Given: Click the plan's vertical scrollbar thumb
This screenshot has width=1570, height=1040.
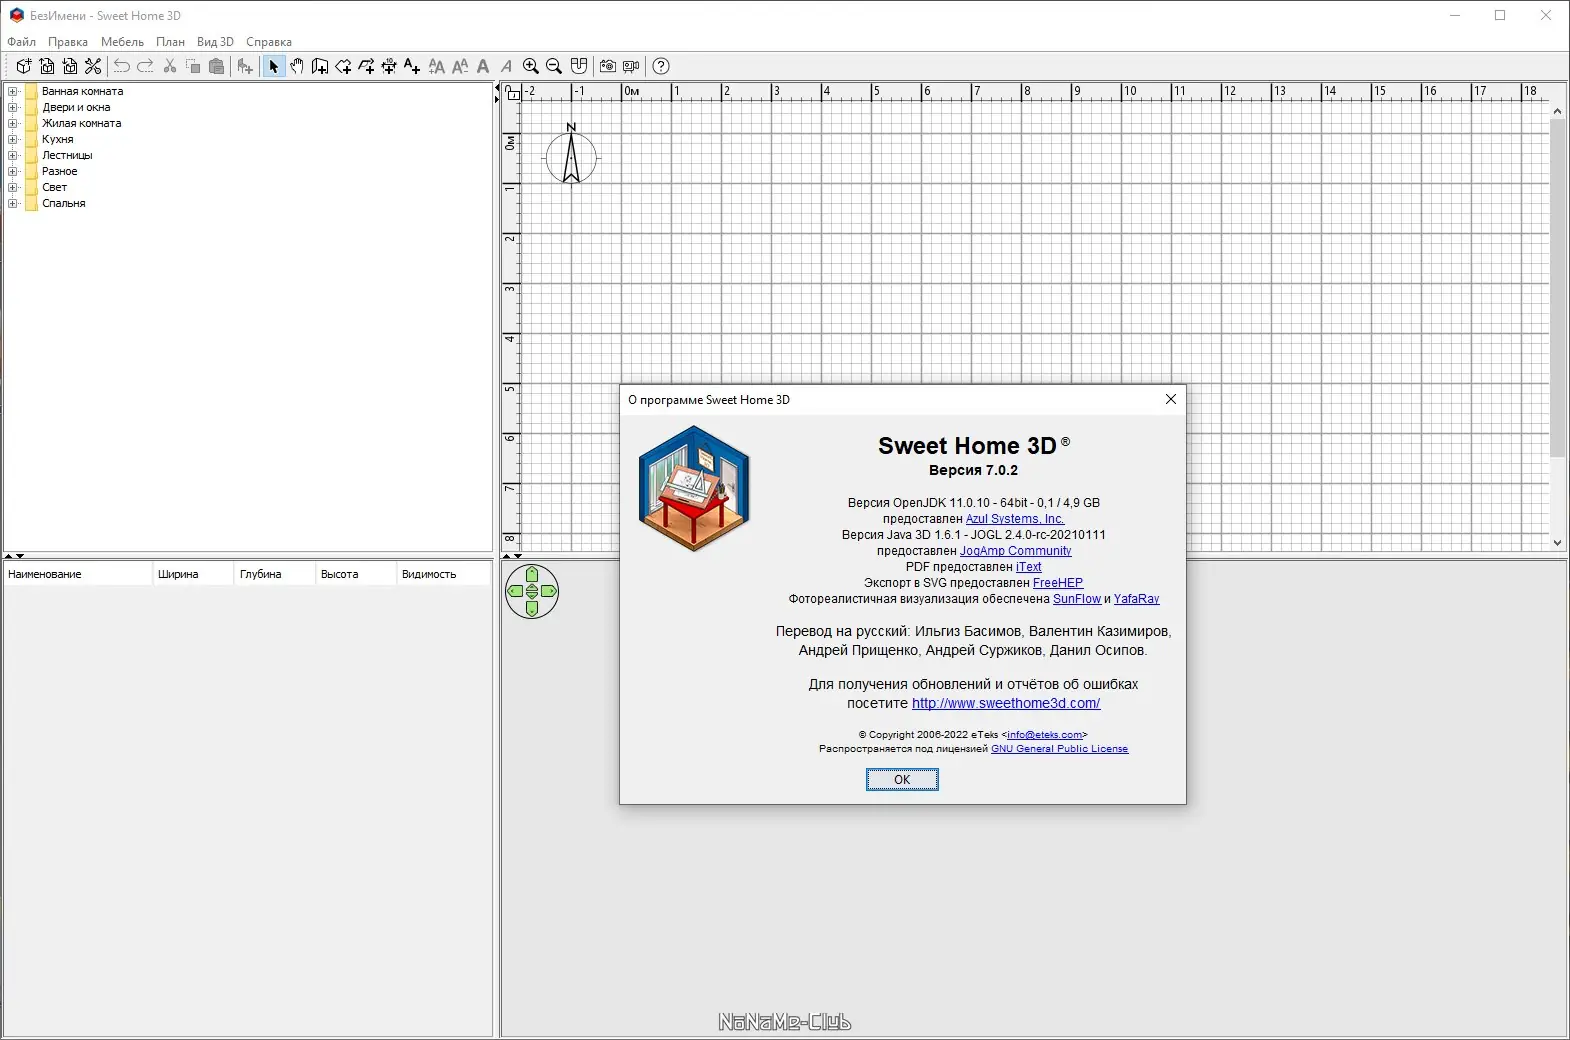Looking at the screenshot, I should (x=1557, y=288).
